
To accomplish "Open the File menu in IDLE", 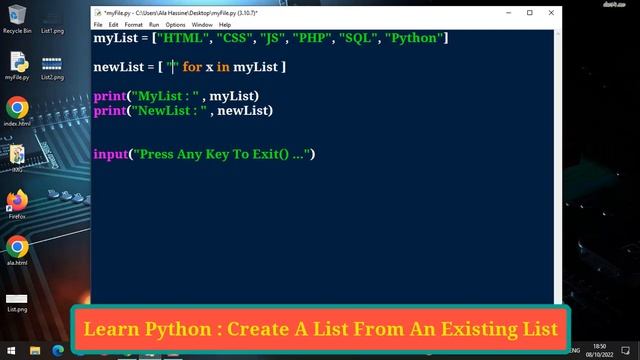I will pyautogui.click(x=98, y=25).
